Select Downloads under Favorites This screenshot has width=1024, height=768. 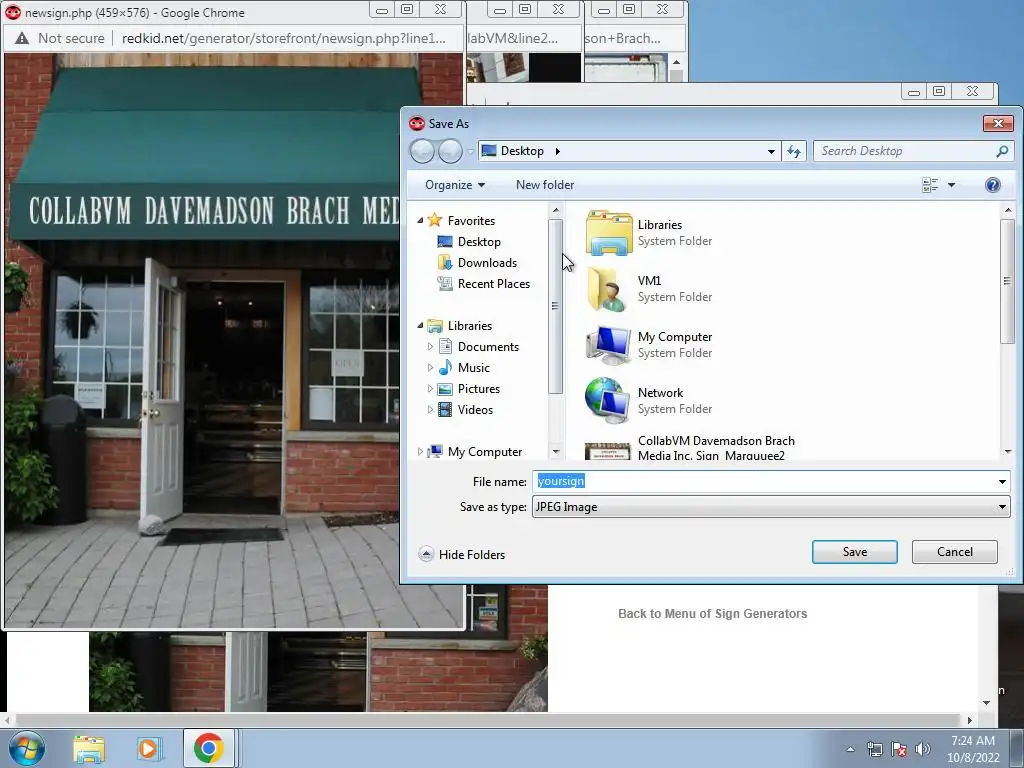click(x=487, y=263)
